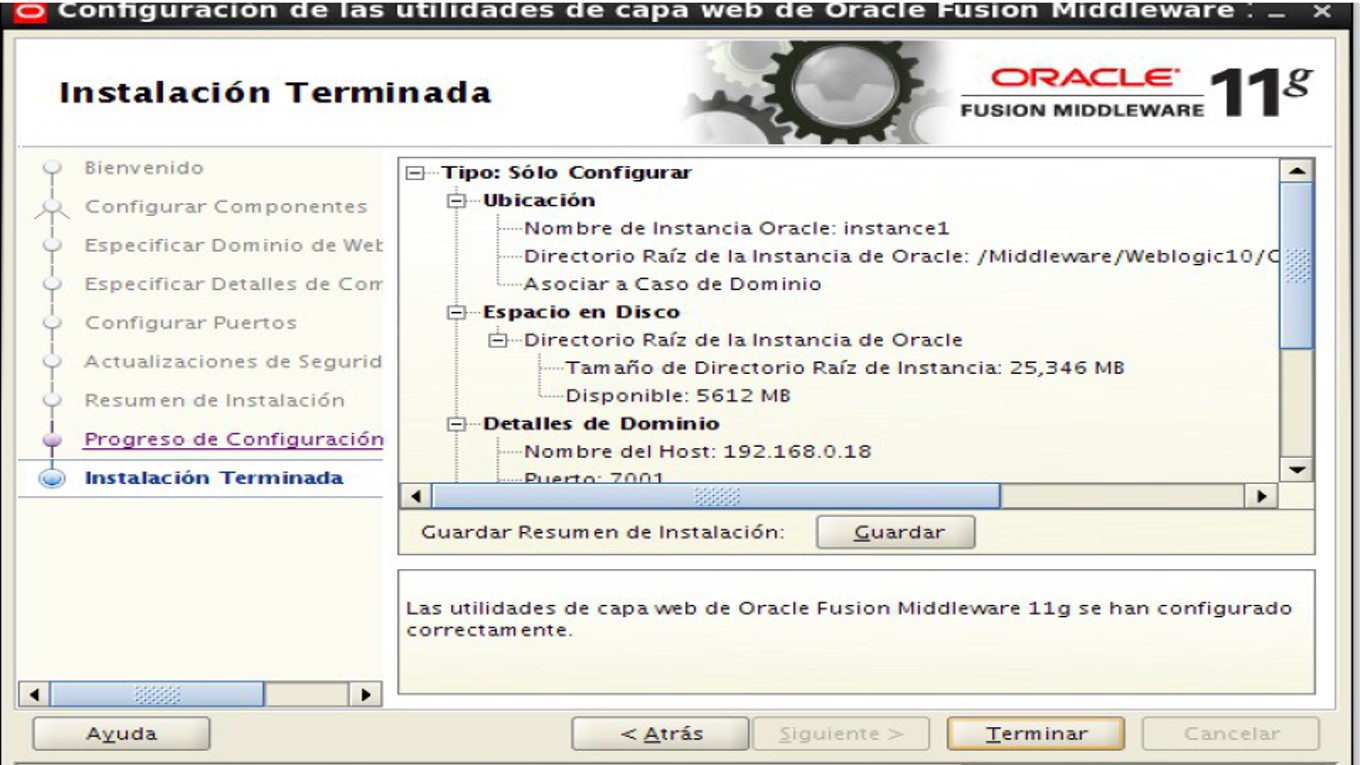Select Configurar Puertos step
The height and width of the screenshot is (765, 1360).
191,323
